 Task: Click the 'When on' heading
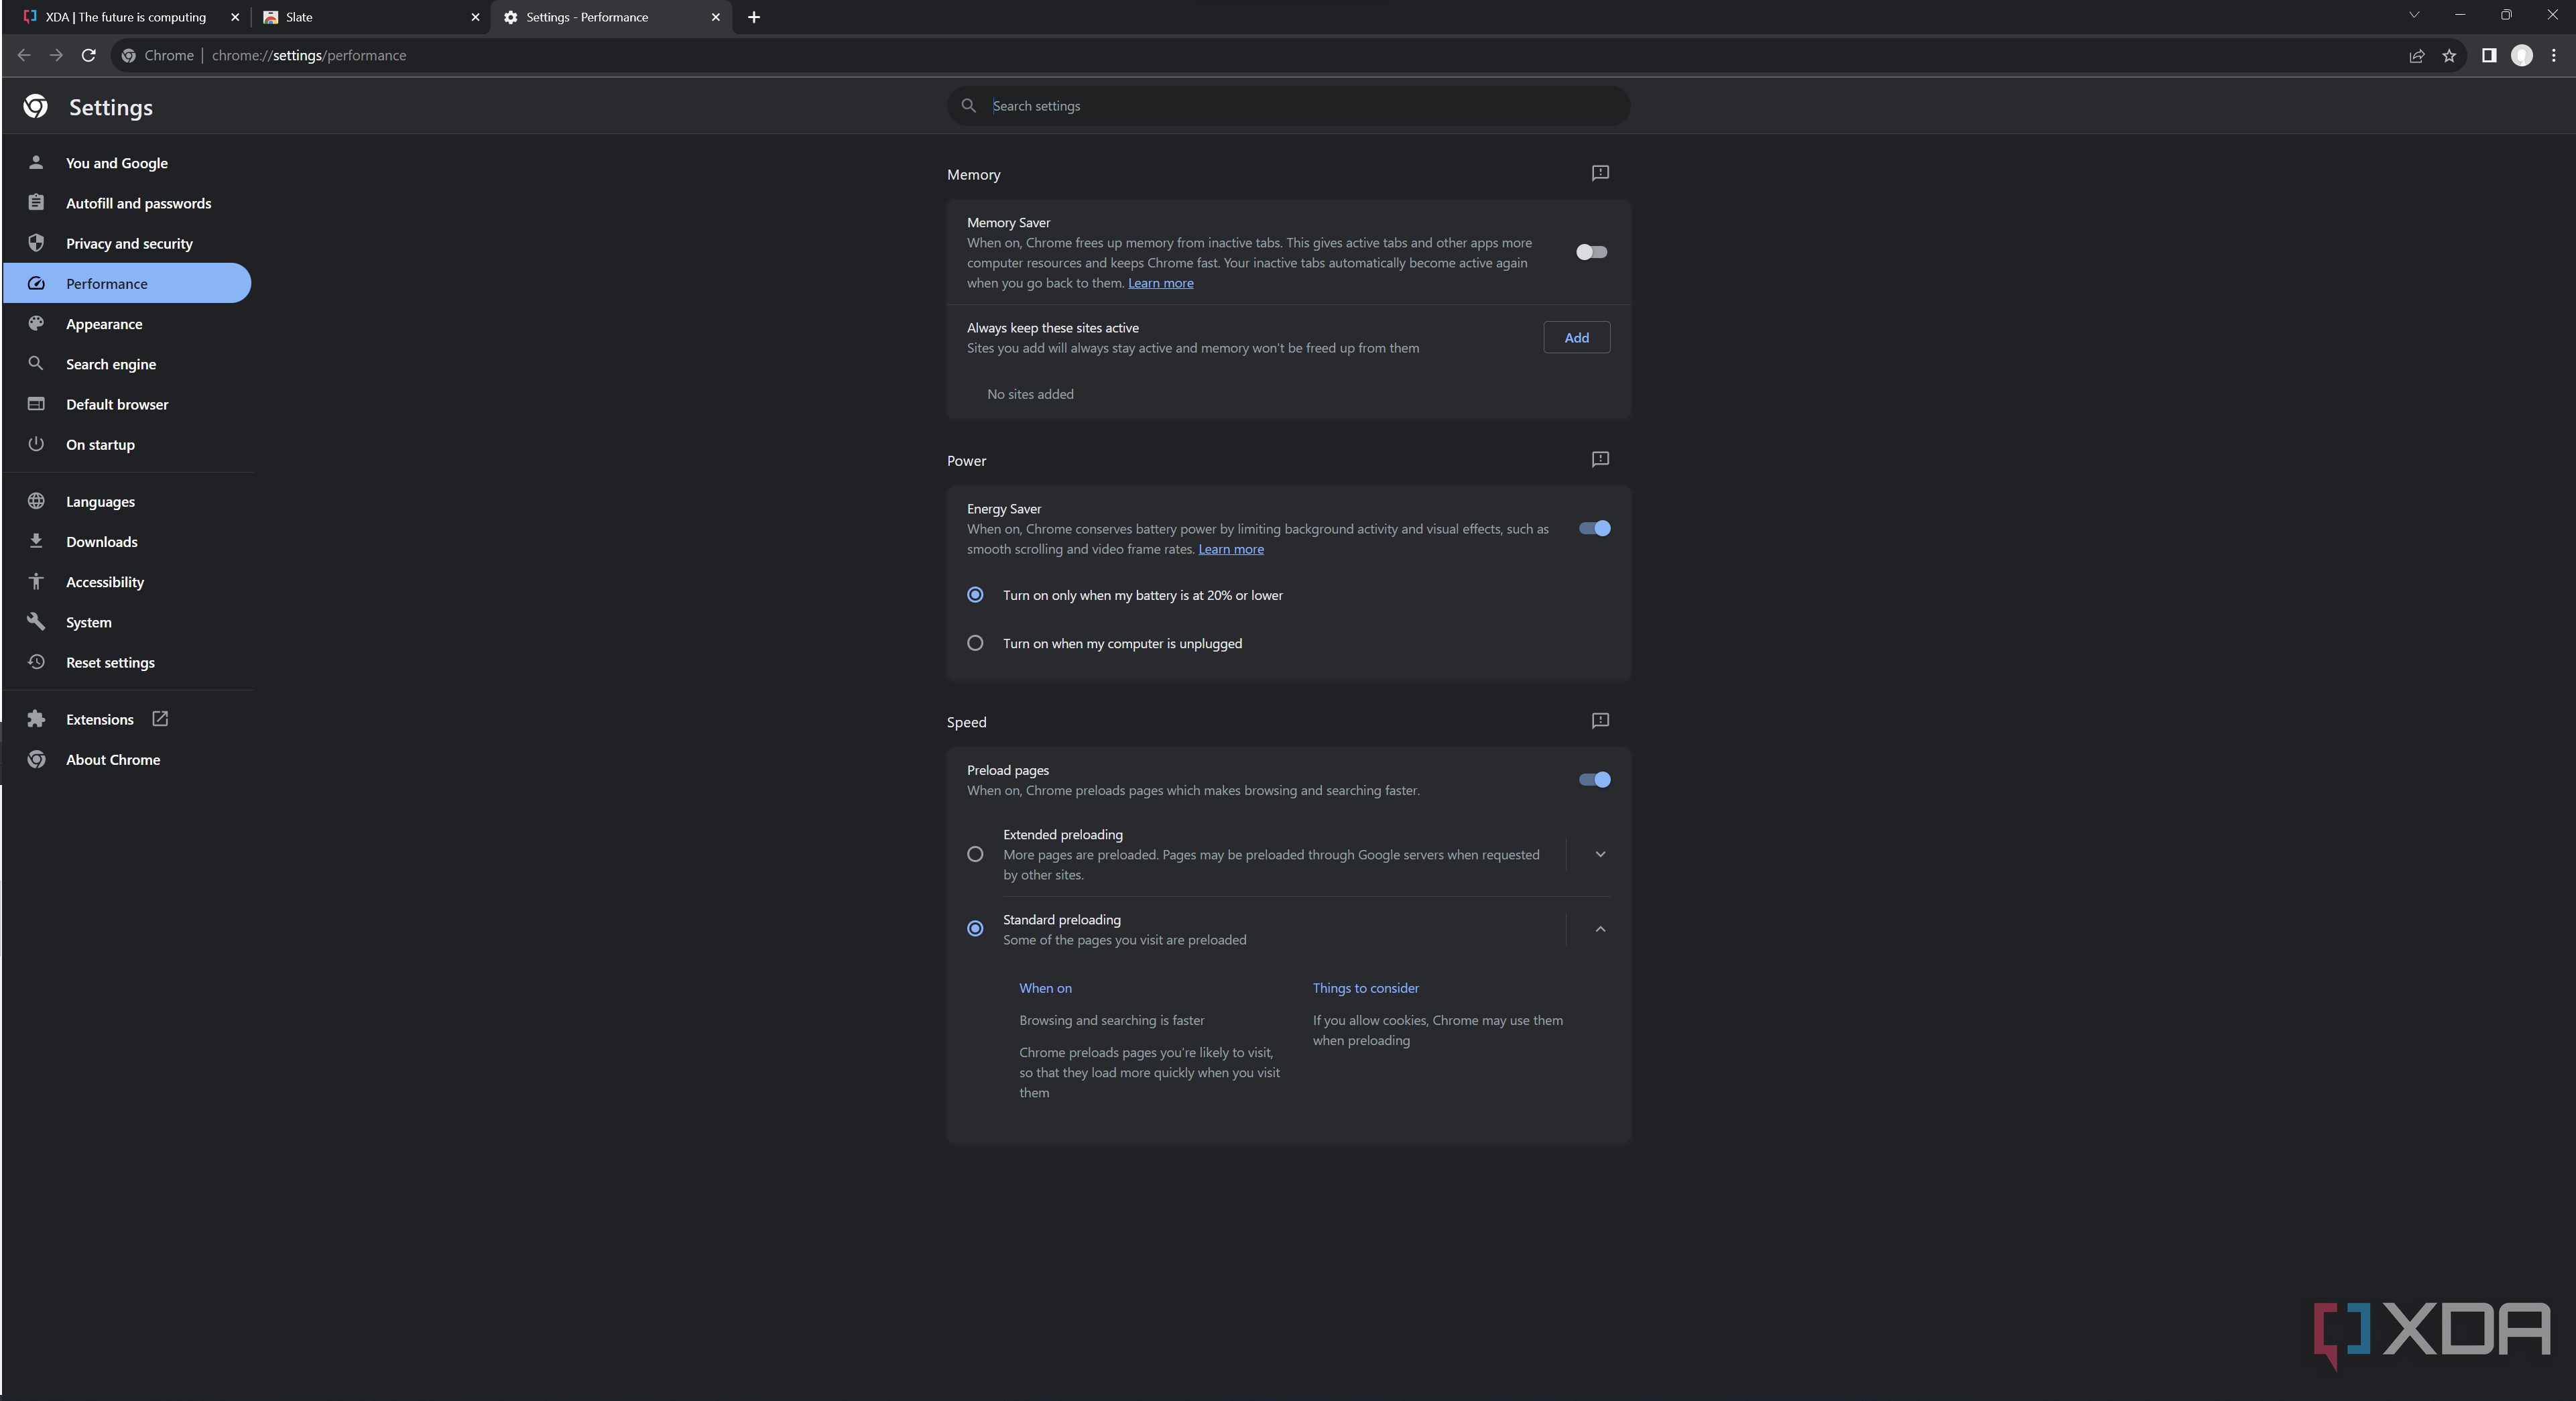point(1045,988)
